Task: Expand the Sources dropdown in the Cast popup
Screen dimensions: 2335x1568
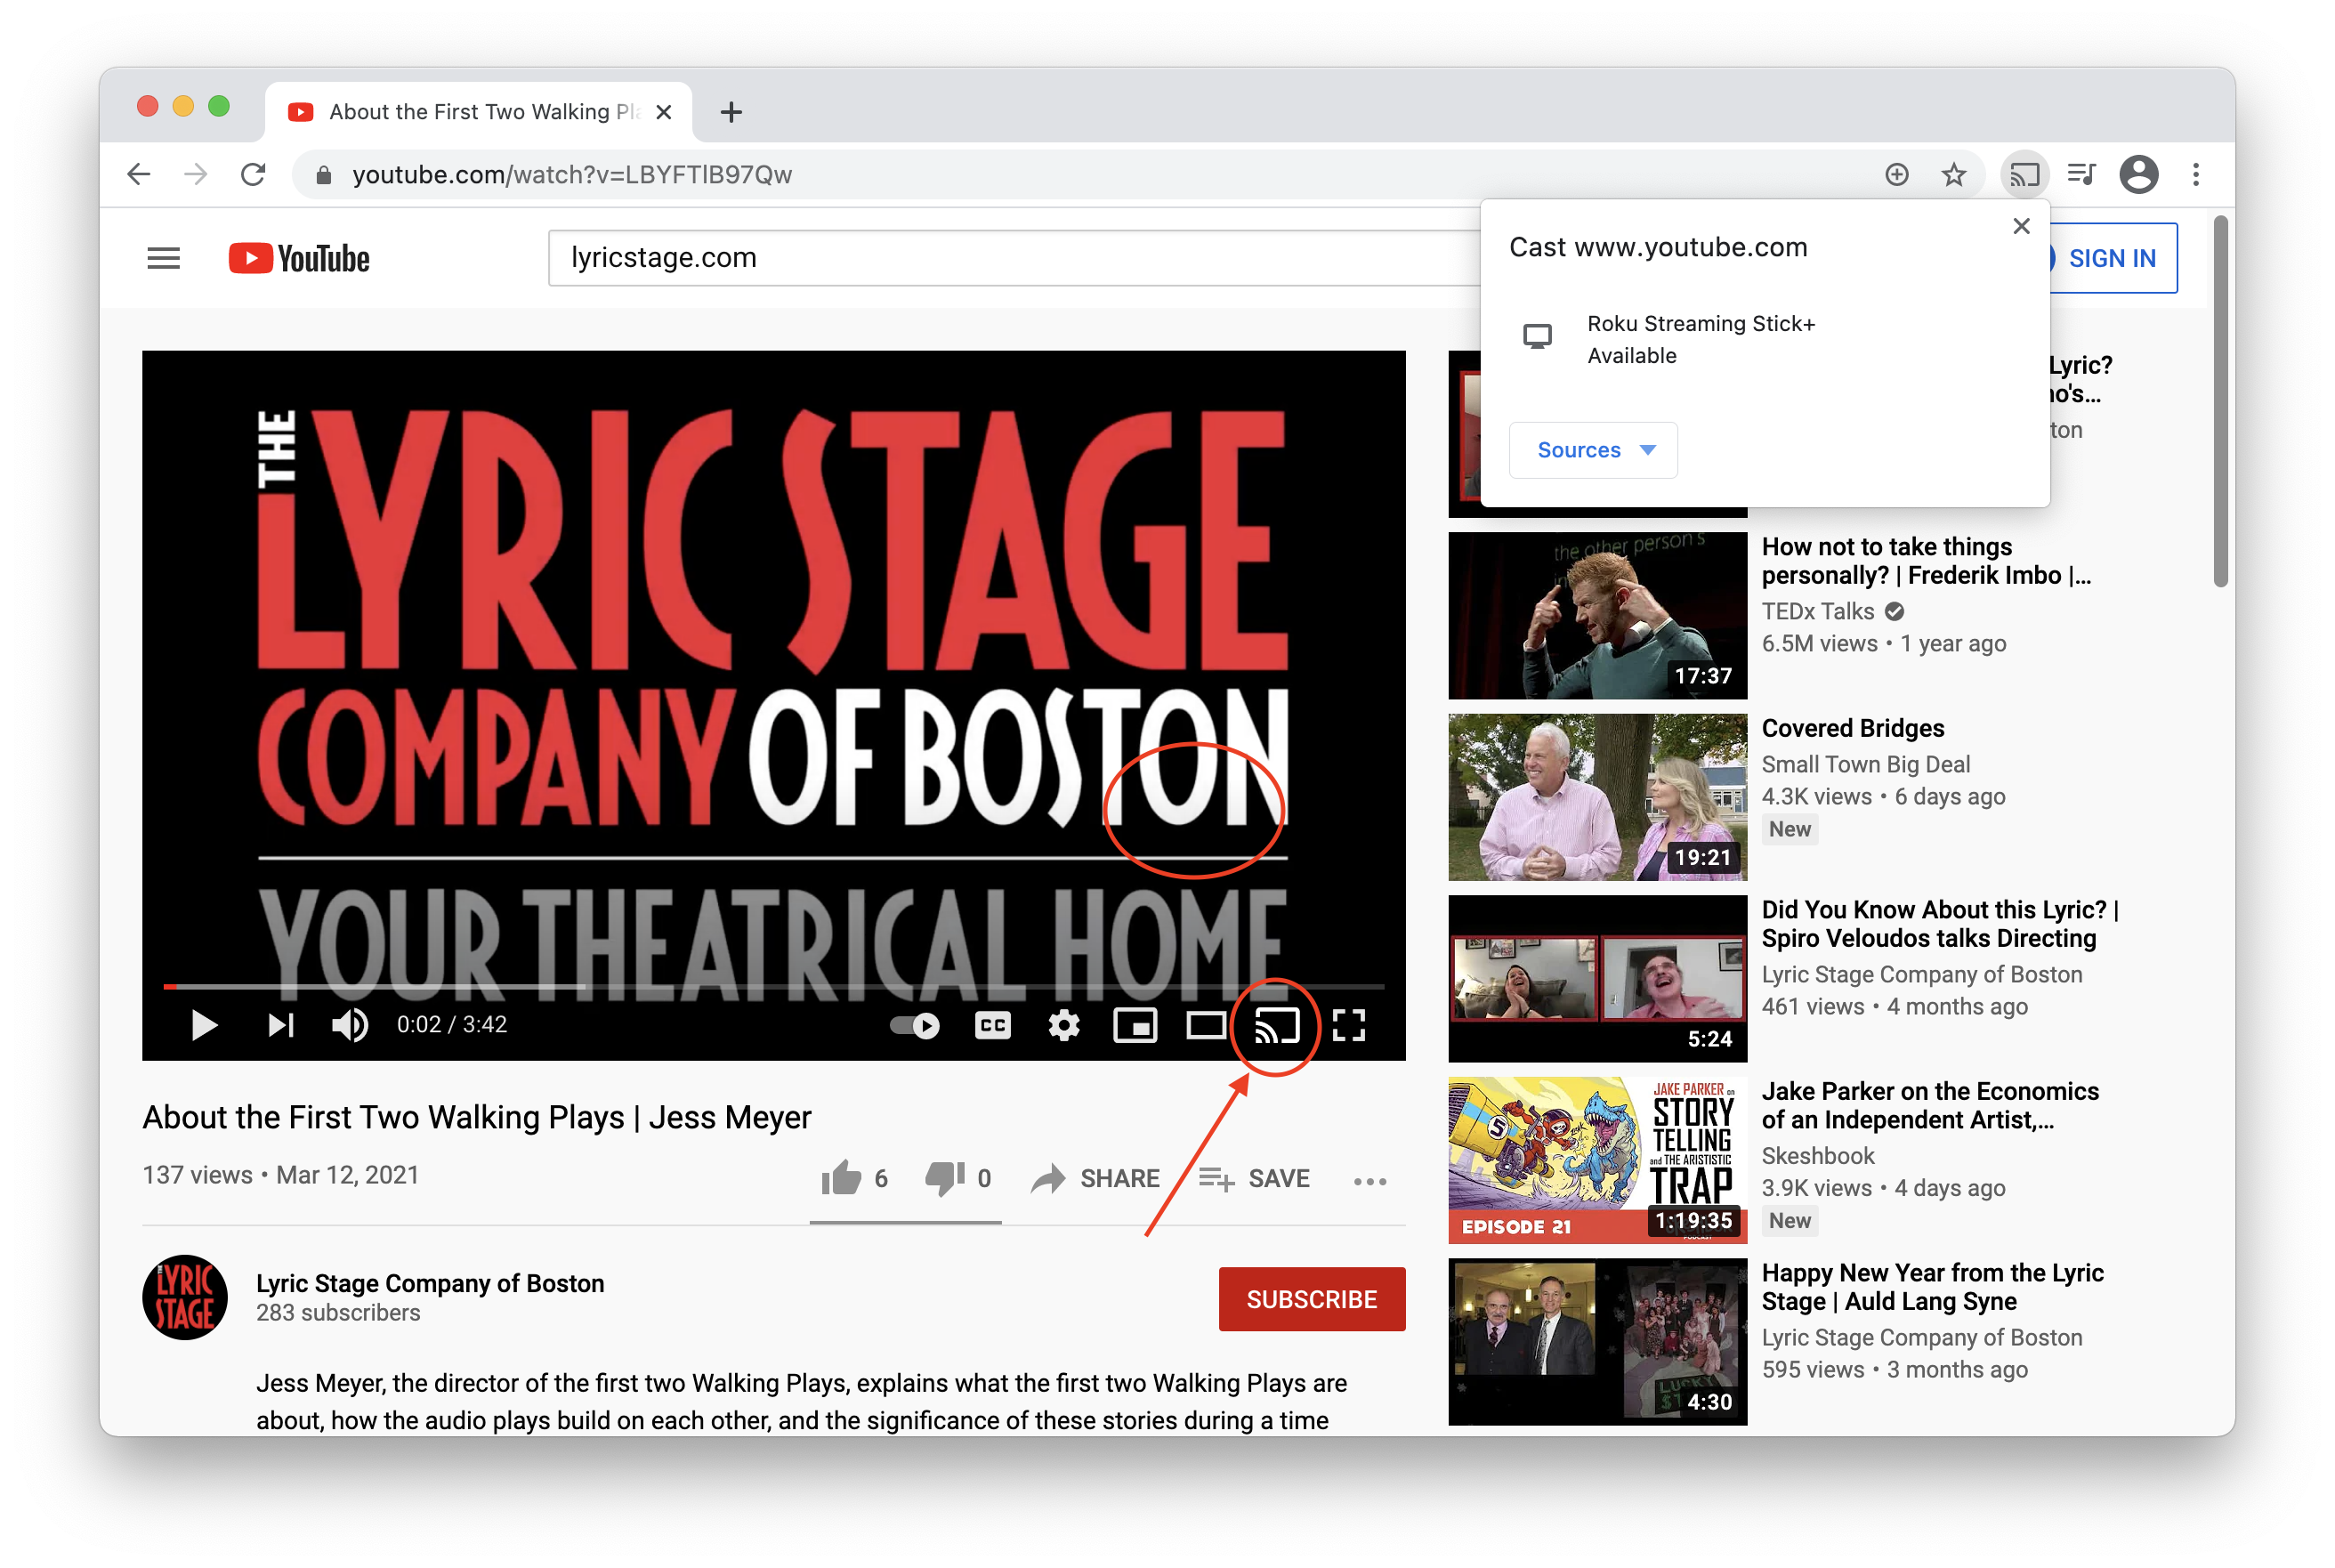Action: pos(1593,450)
